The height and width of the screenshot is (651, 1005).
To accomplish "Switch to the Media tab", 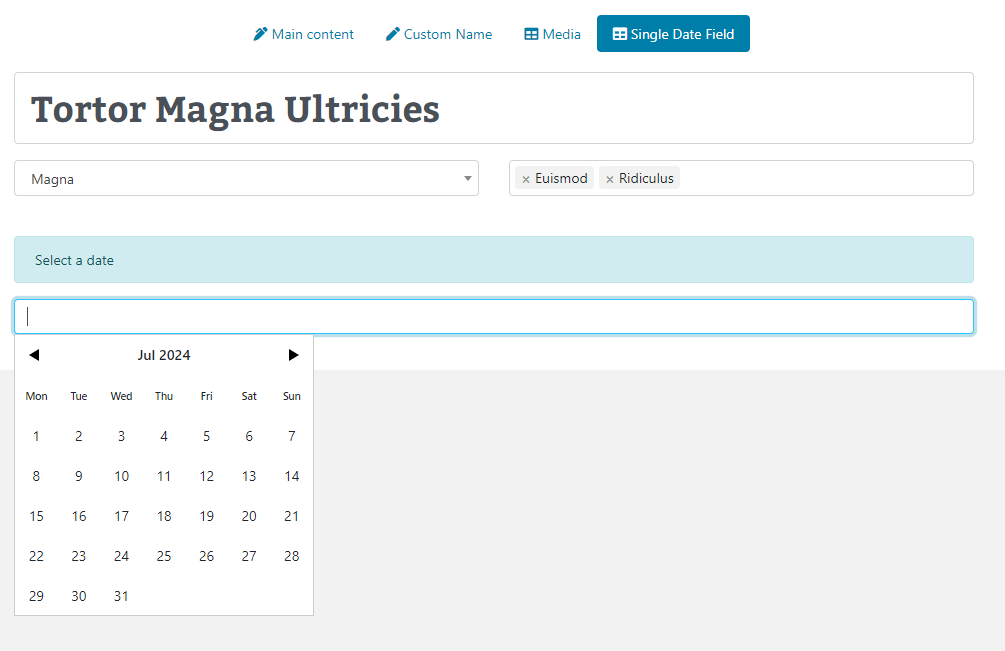I will [552, 33].
